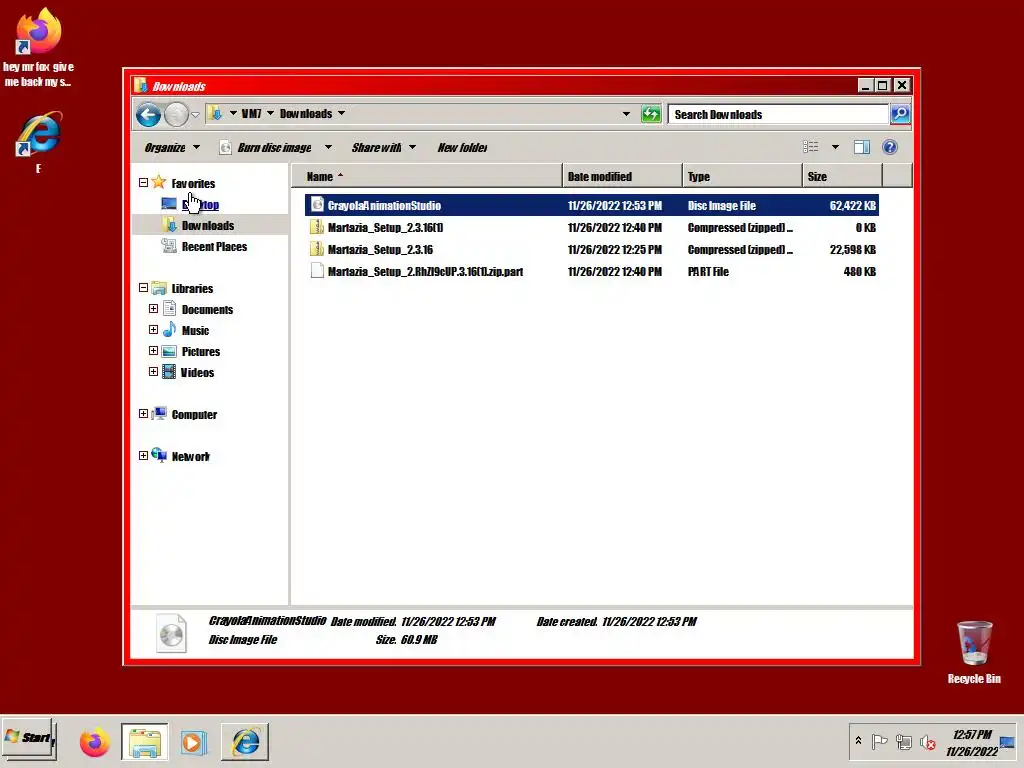The width and height of the screenshot is (1024, 768).
Task: Collapse the Favorites tree group
Action: point(143,183)
